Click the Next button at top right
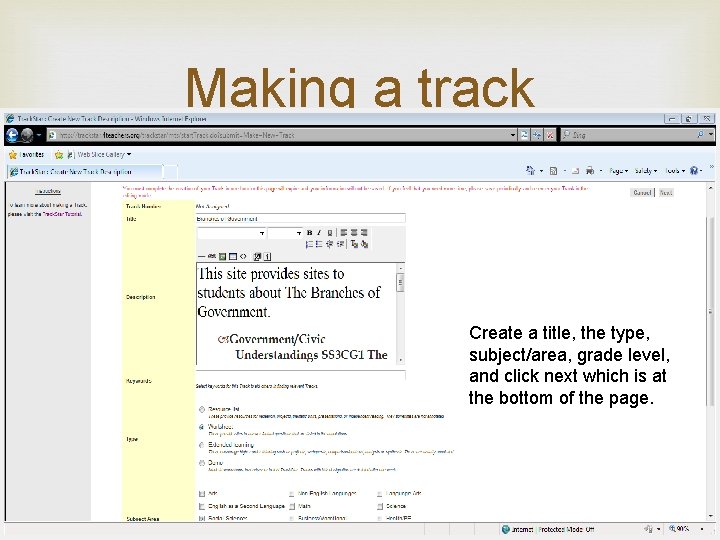720x540 pixels. point(666,193)
